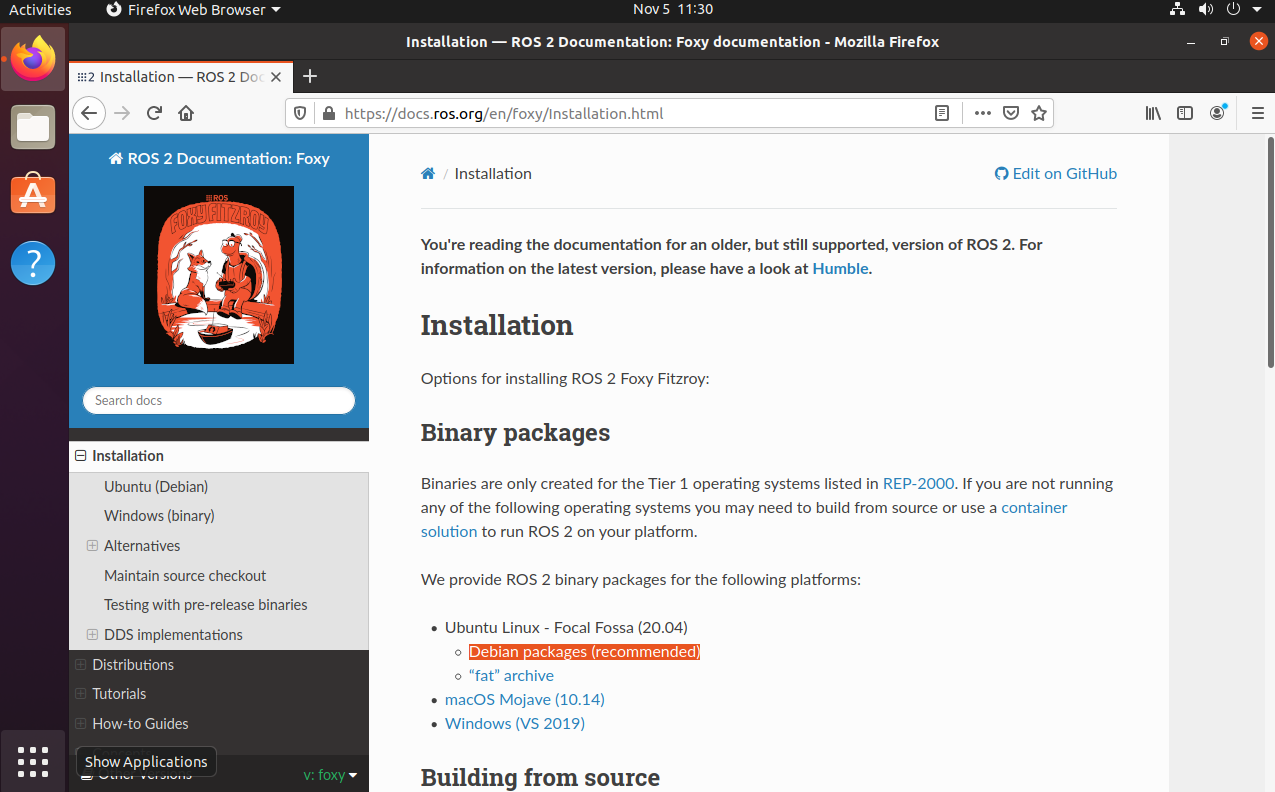The height and width of the screenshot is (792, 1275).
Task: View site security padlock information
Action: click(x=327, y=113)
